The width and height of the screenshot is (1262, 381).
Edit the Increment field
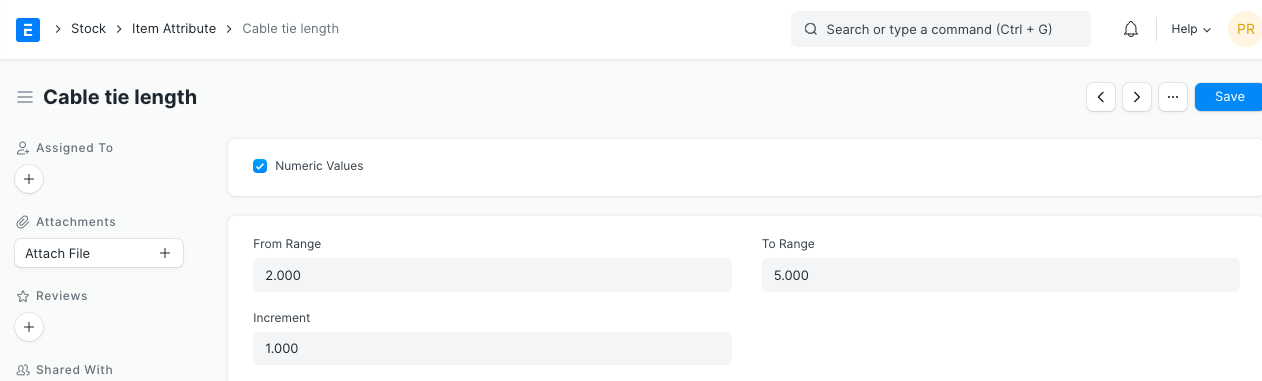[493, 349]
